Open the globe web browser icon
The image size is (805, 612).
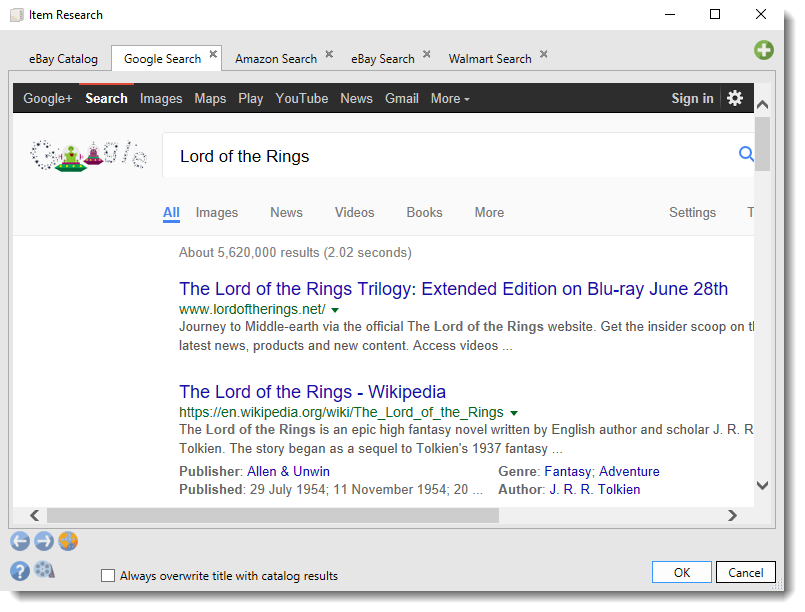pos(68,541)
